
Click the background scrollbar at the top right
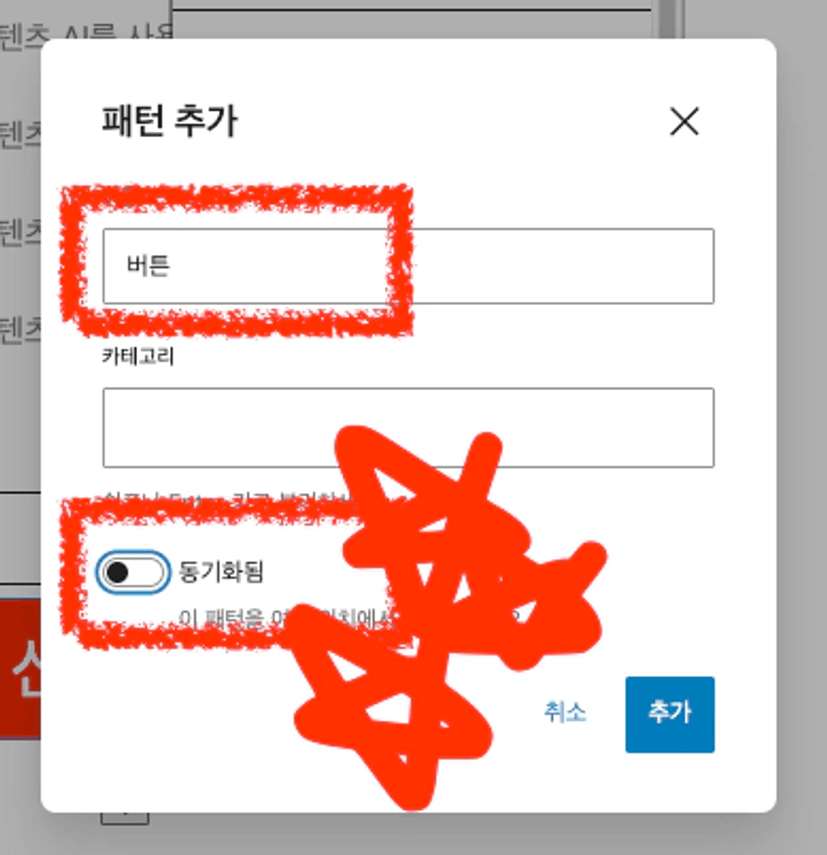667,19
